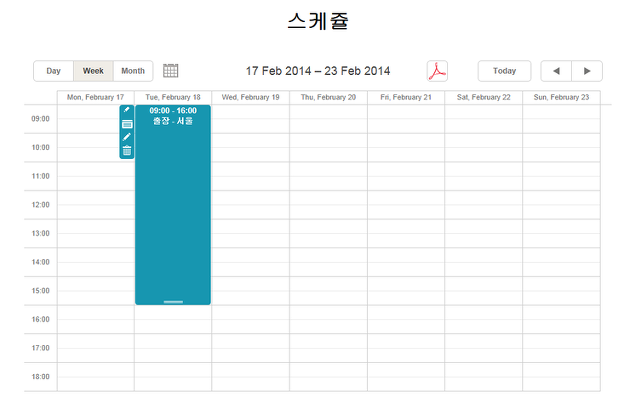The height and width of the screenshot is (415, 630).
Task: Click the color brush icon beside the event
Action: tap(127, 110)
